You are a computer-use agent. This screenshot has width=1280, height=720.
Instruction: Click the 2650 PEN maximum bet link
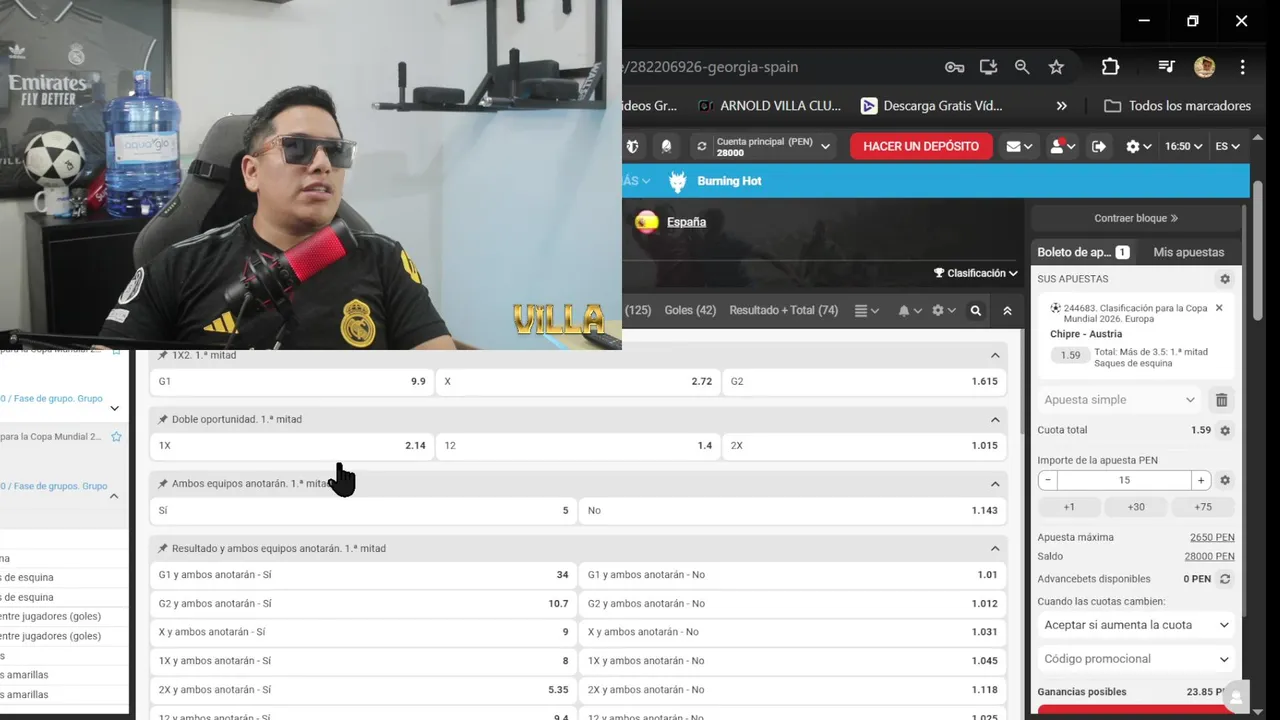pos(1212,537)
